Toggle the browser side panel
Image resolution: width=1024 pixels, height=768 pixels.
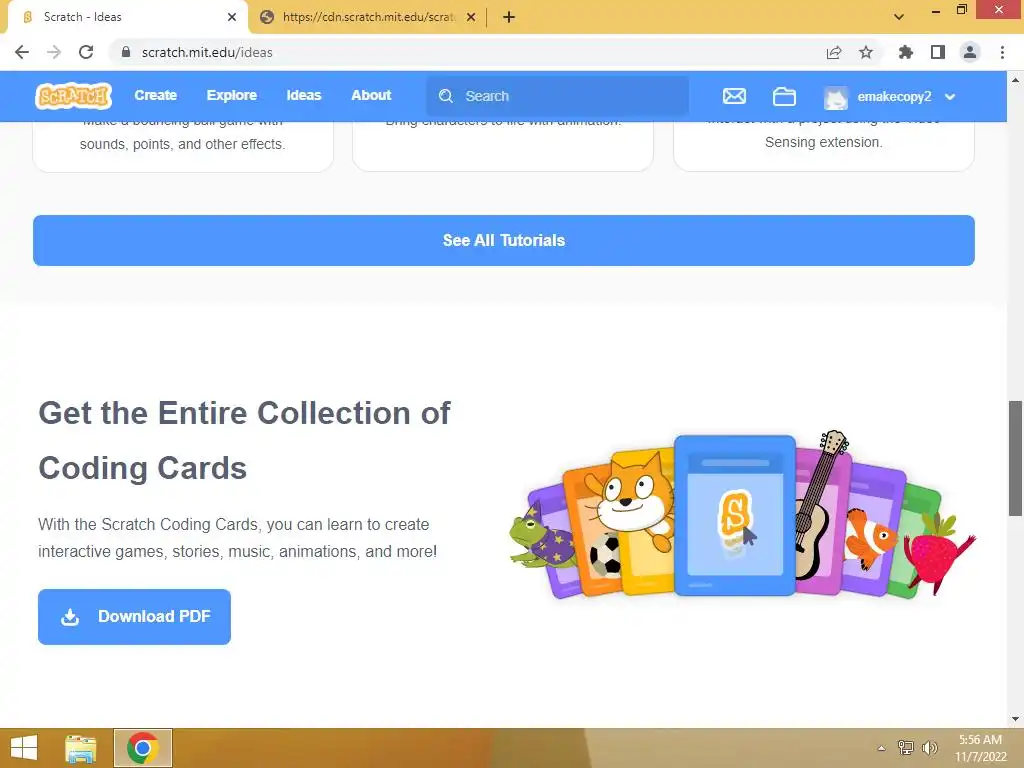(x=938, y=52)
